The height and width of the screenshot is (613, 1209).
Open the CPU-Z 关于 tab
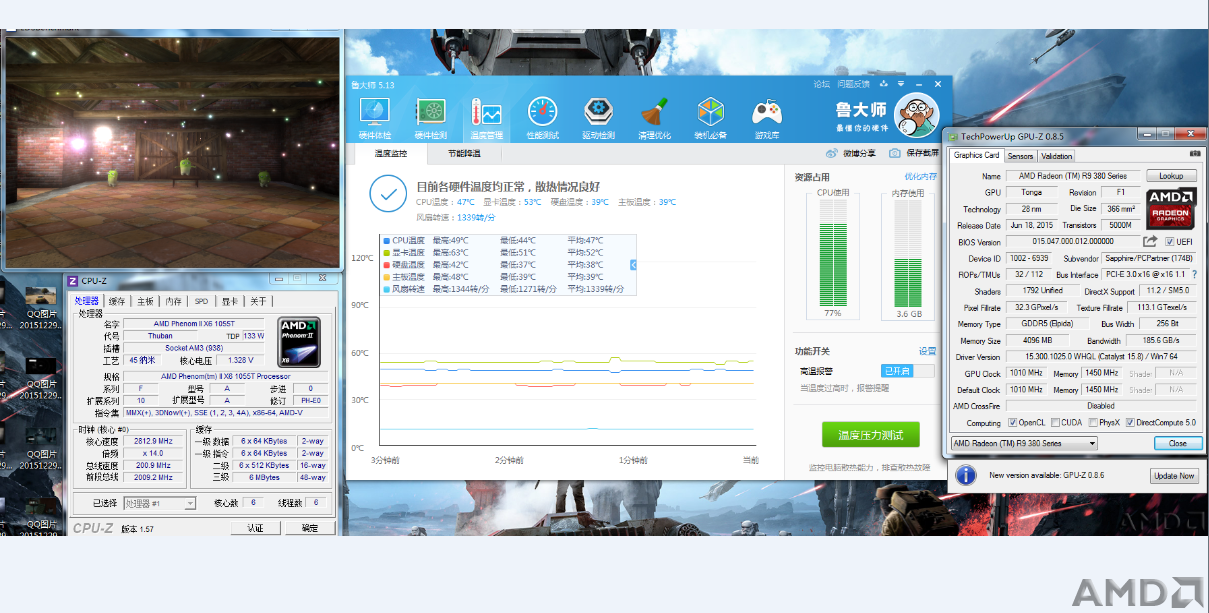258,301
